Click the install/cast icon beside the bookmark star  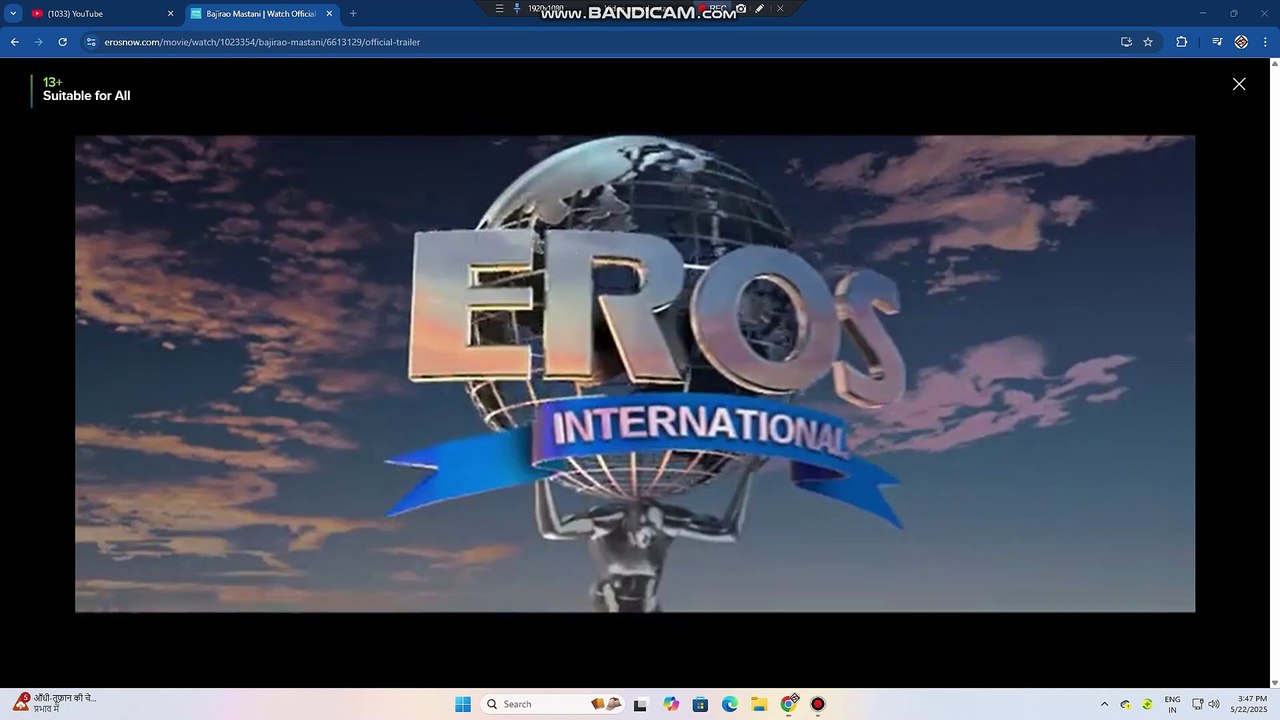tap(1126, 42)
